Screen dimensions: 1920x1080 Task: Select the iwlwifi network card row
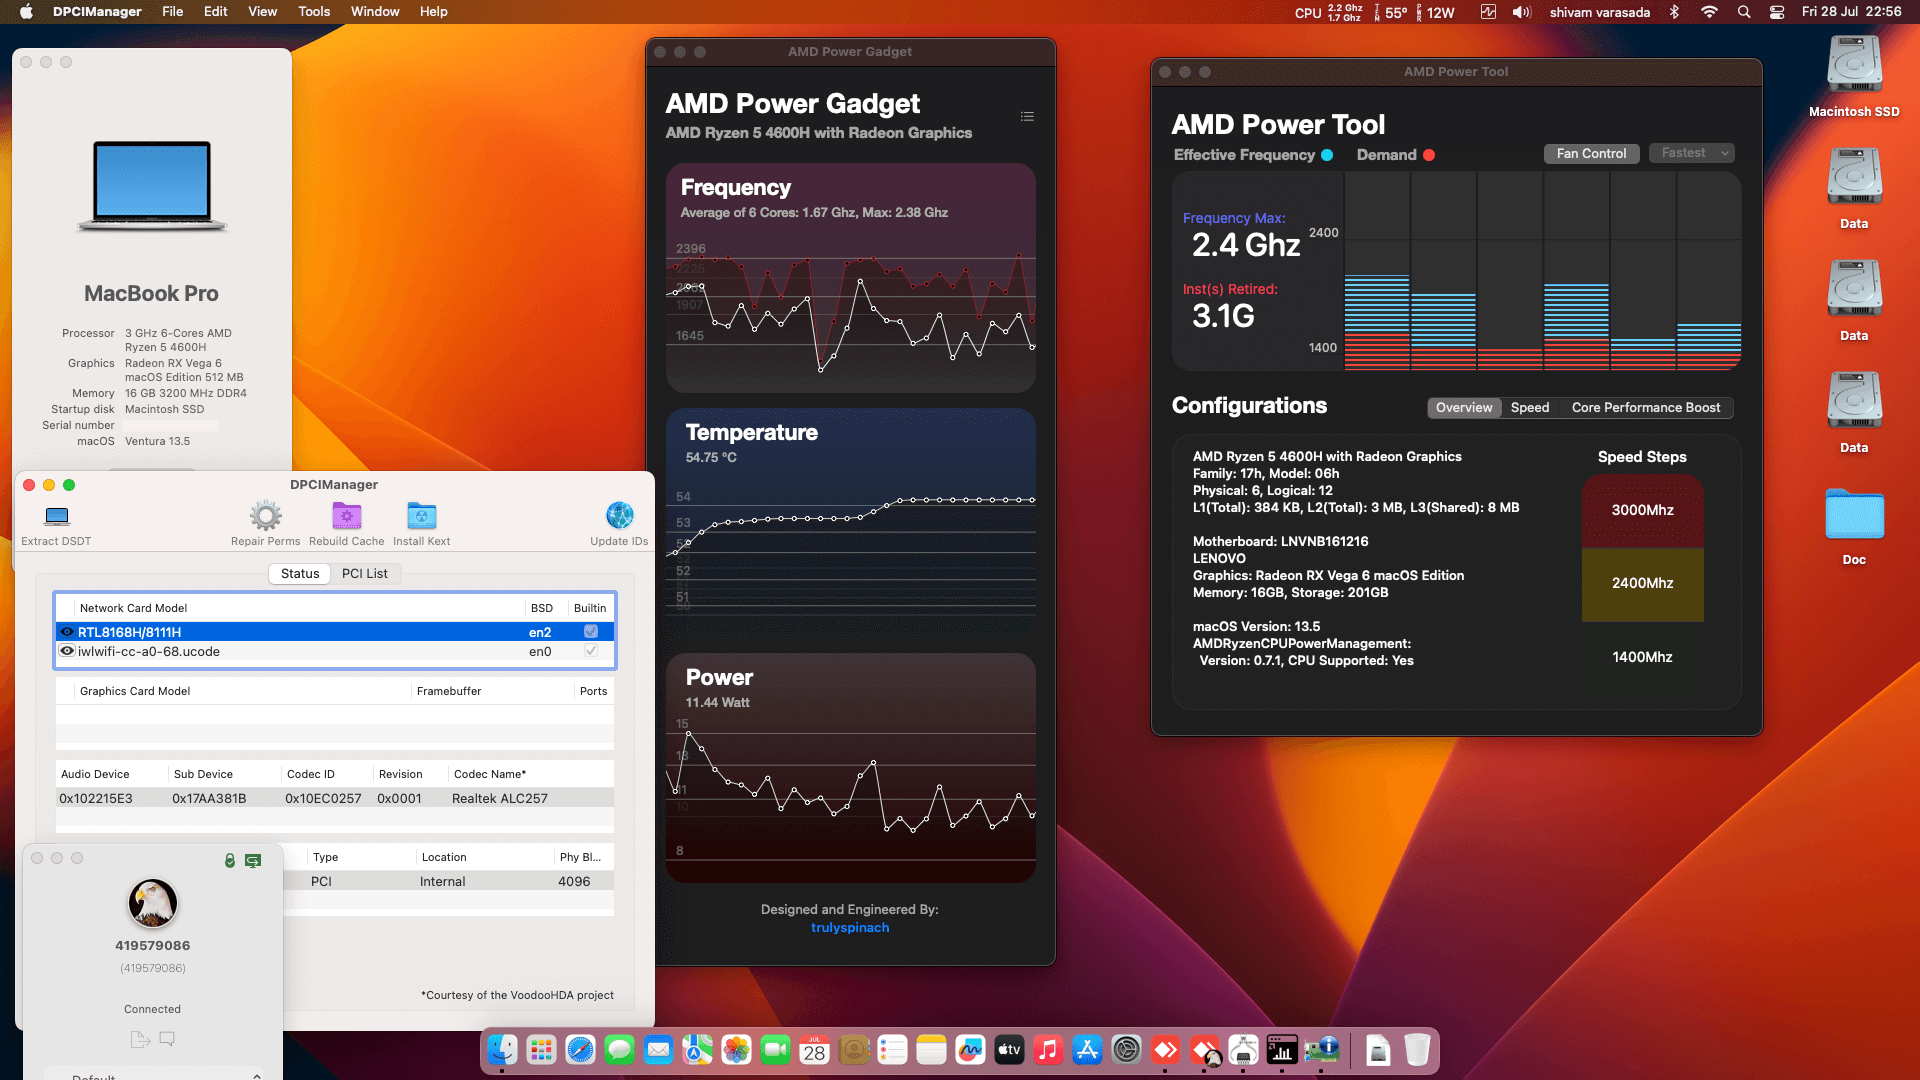(300, 651)
